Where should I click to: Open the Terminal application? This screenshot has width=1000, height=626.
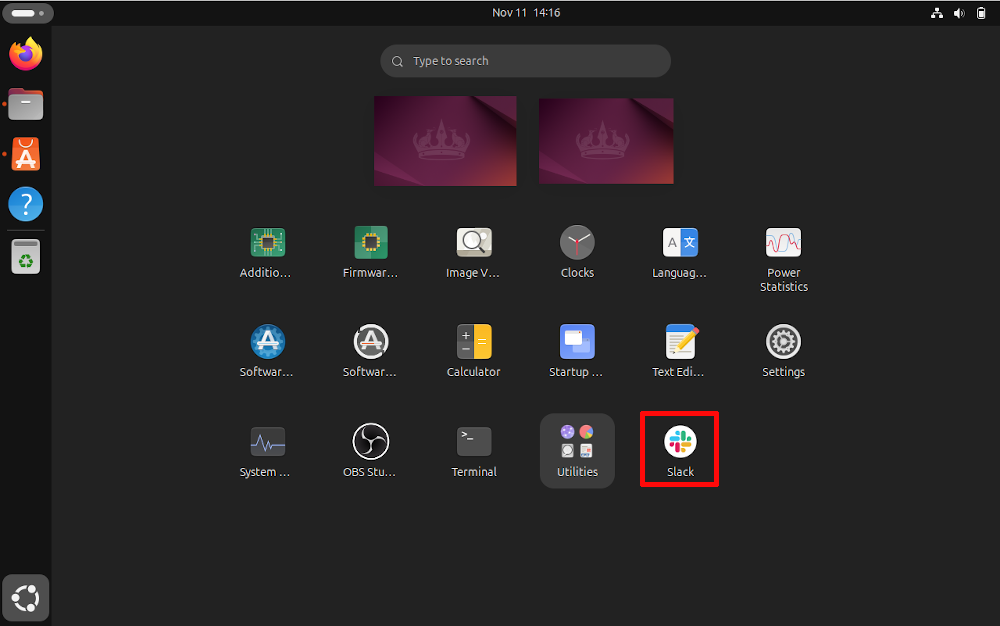473,441
